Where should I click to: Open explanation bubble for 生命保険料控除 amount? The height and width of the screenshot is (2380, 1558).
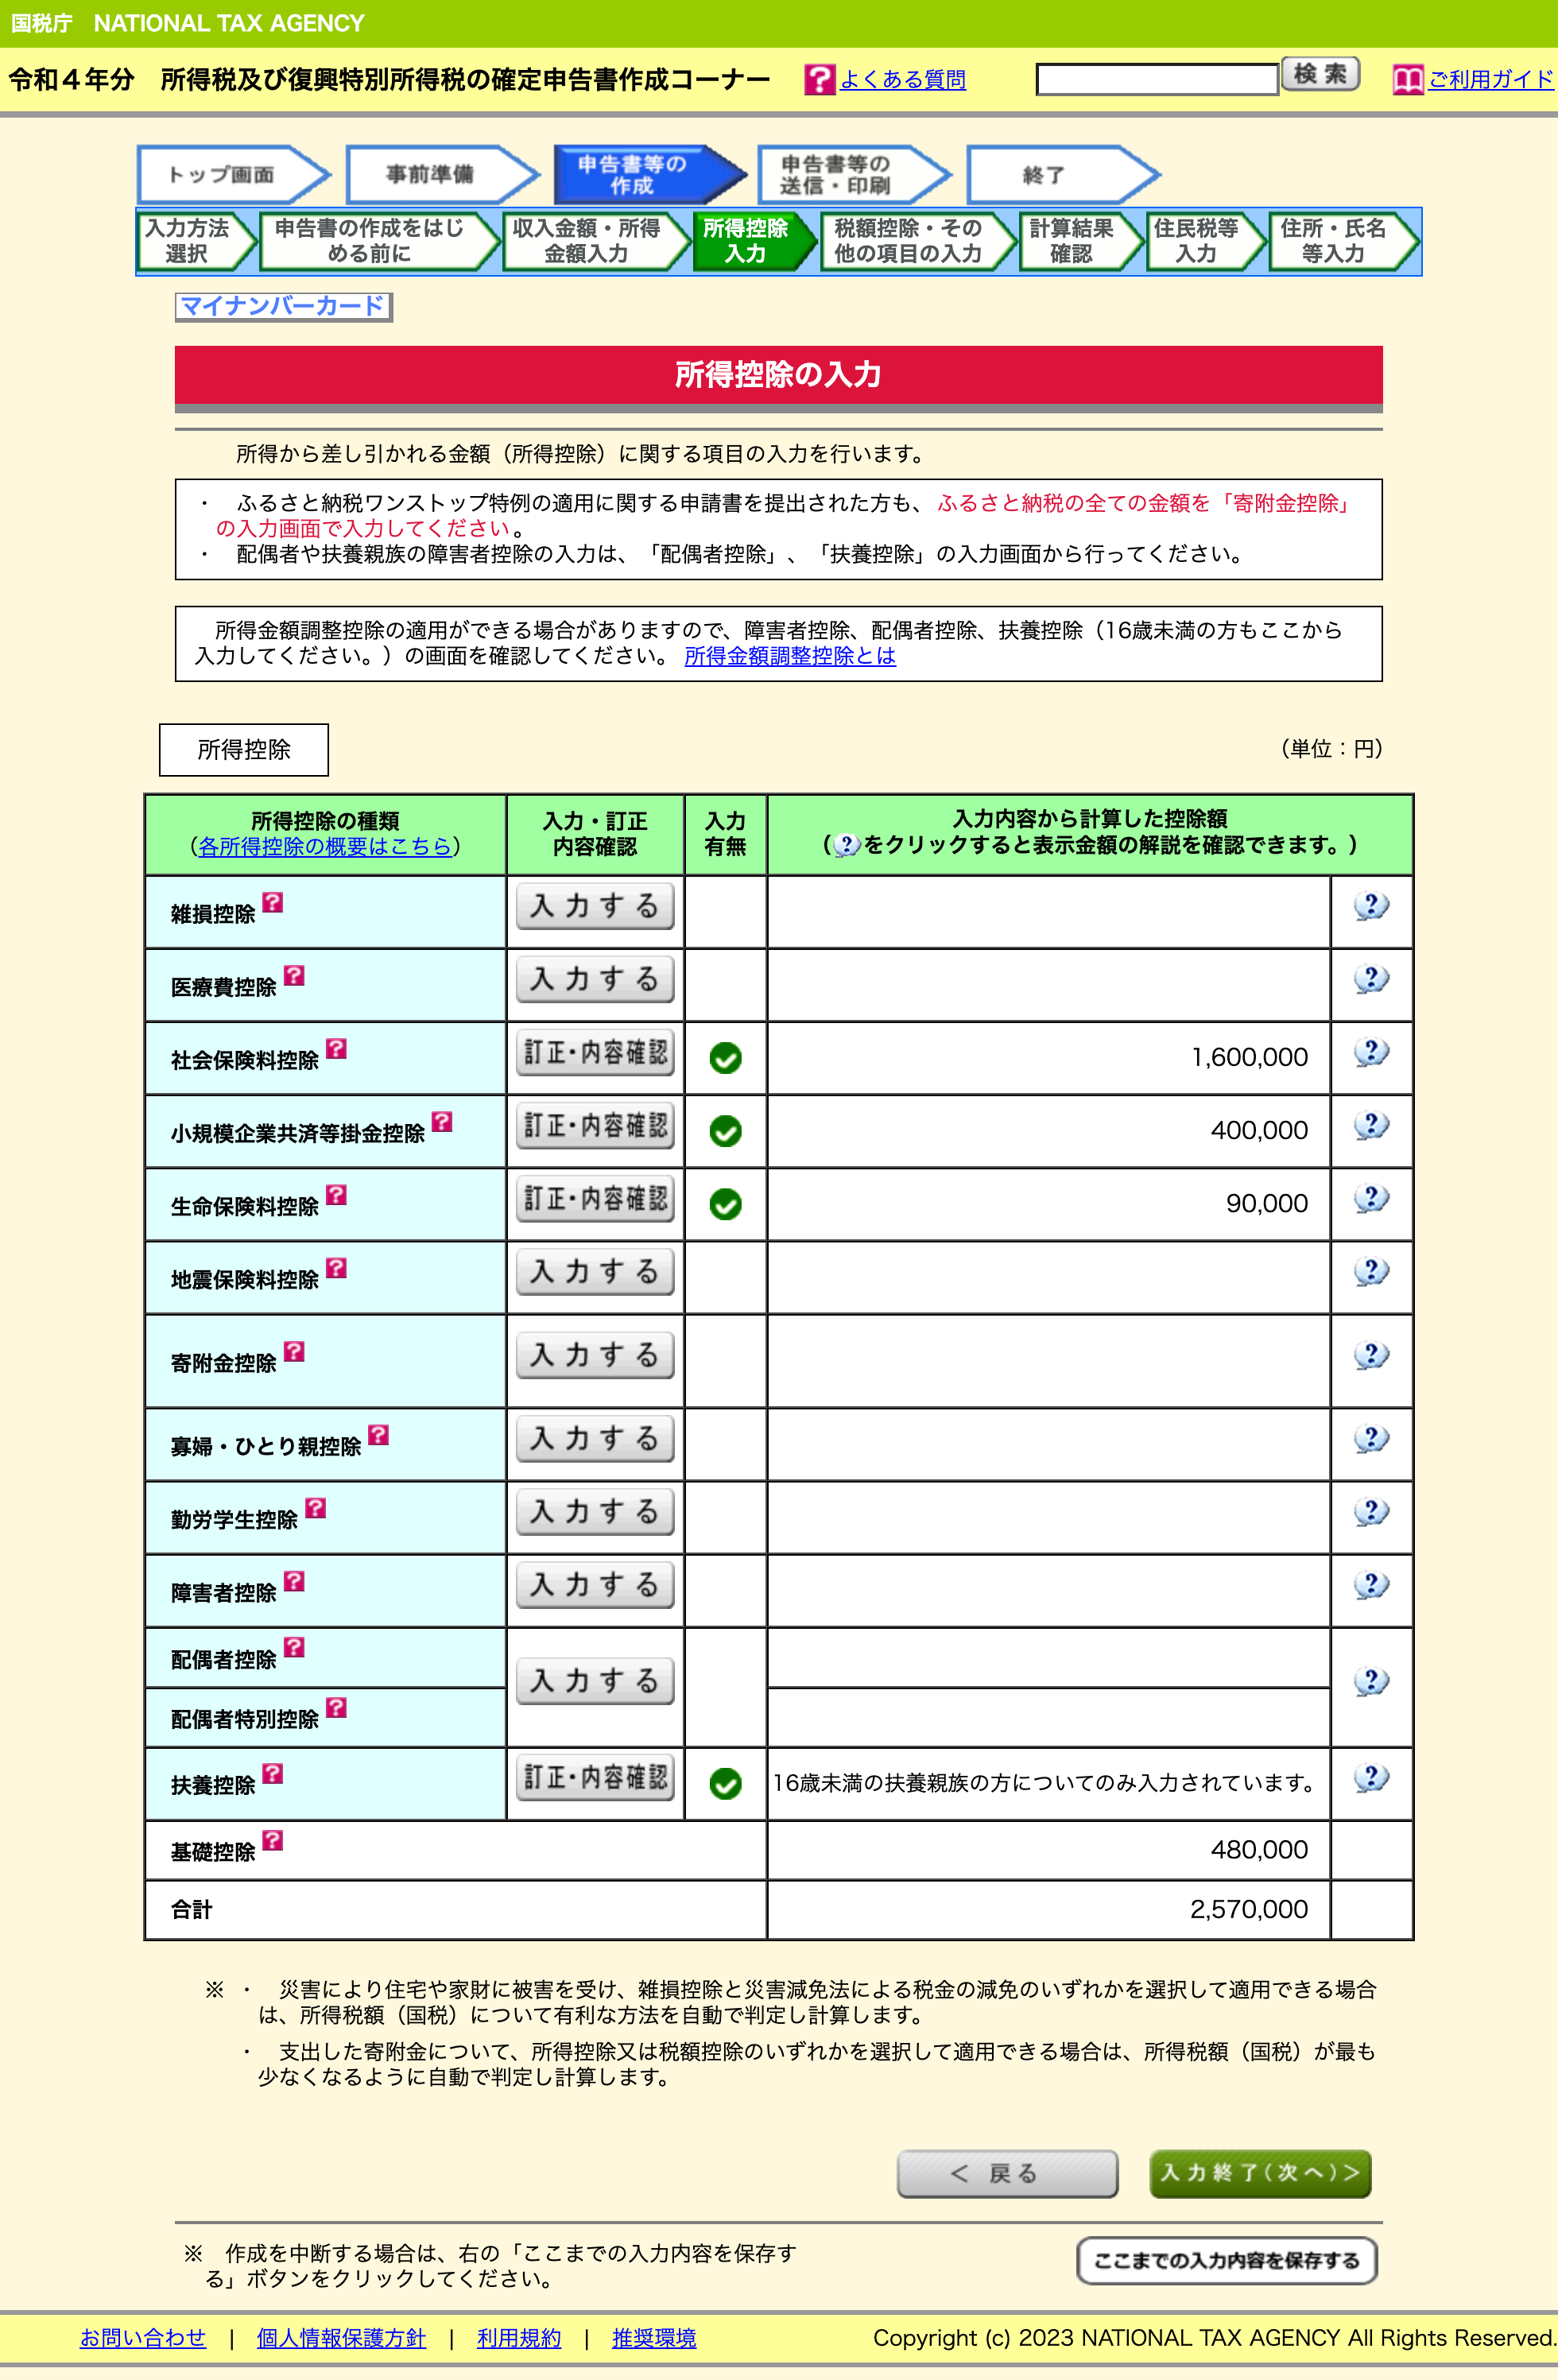[1371, 1199]
